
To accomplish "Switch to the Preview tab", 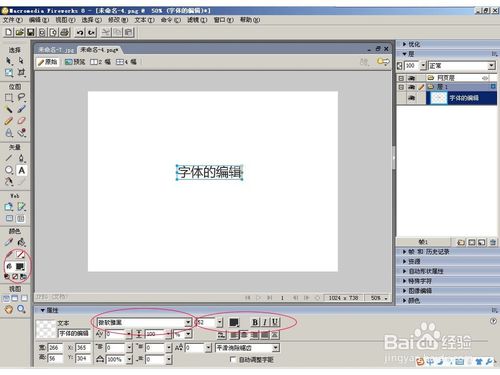I will 75,62.
